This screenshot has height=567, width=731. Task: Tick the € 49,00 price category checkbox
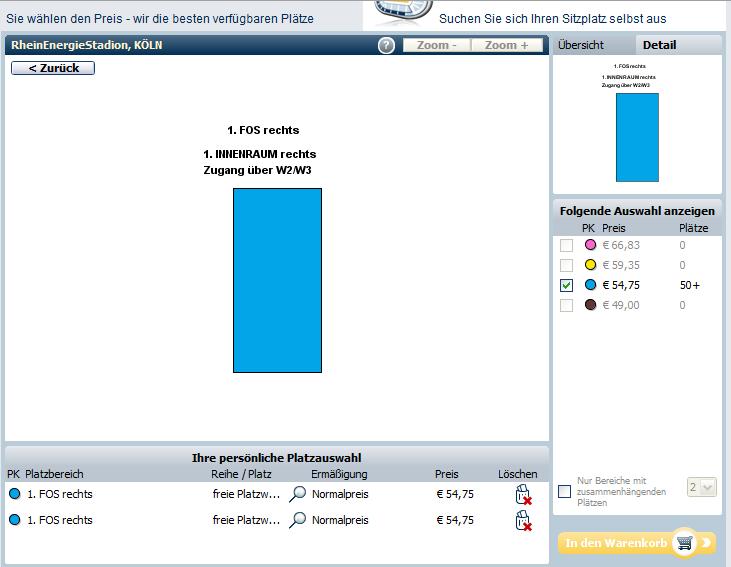coord(567,305)
